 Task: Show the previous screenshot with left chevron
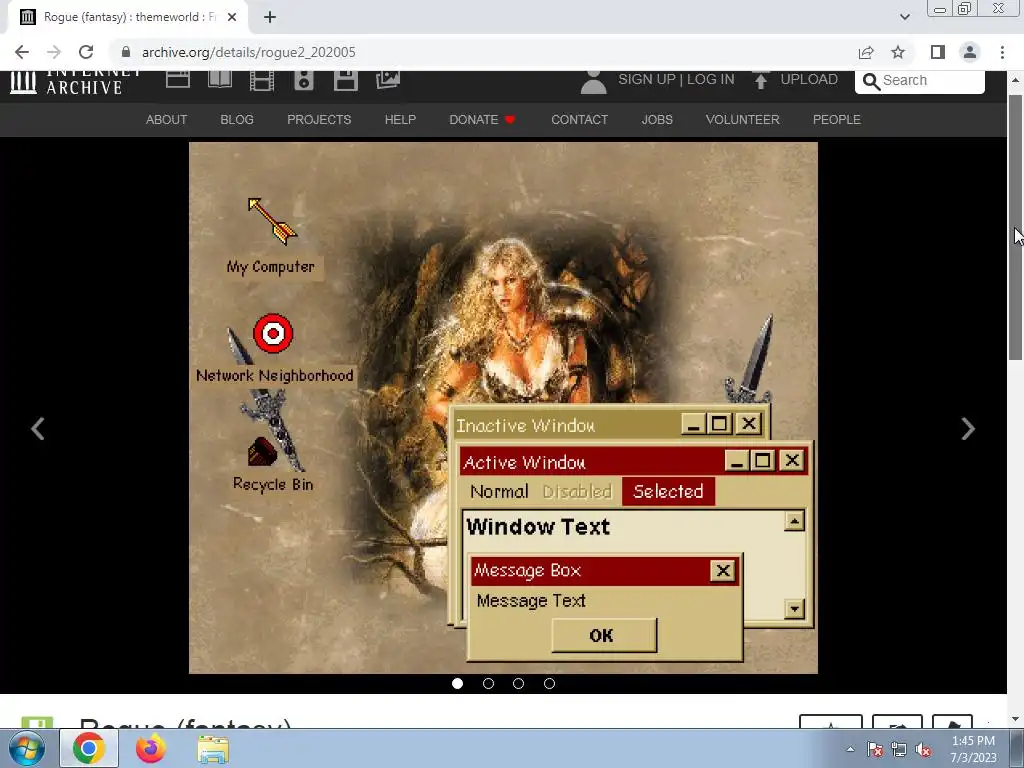[x=38, y=429]
